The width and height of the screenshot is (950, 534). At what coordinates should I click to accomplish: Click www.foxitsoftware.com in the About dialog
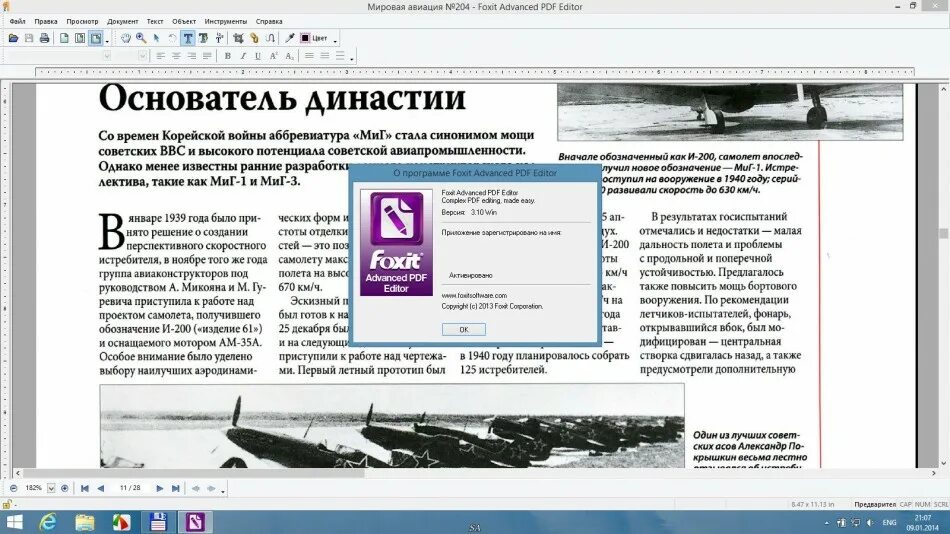(474, 295)
